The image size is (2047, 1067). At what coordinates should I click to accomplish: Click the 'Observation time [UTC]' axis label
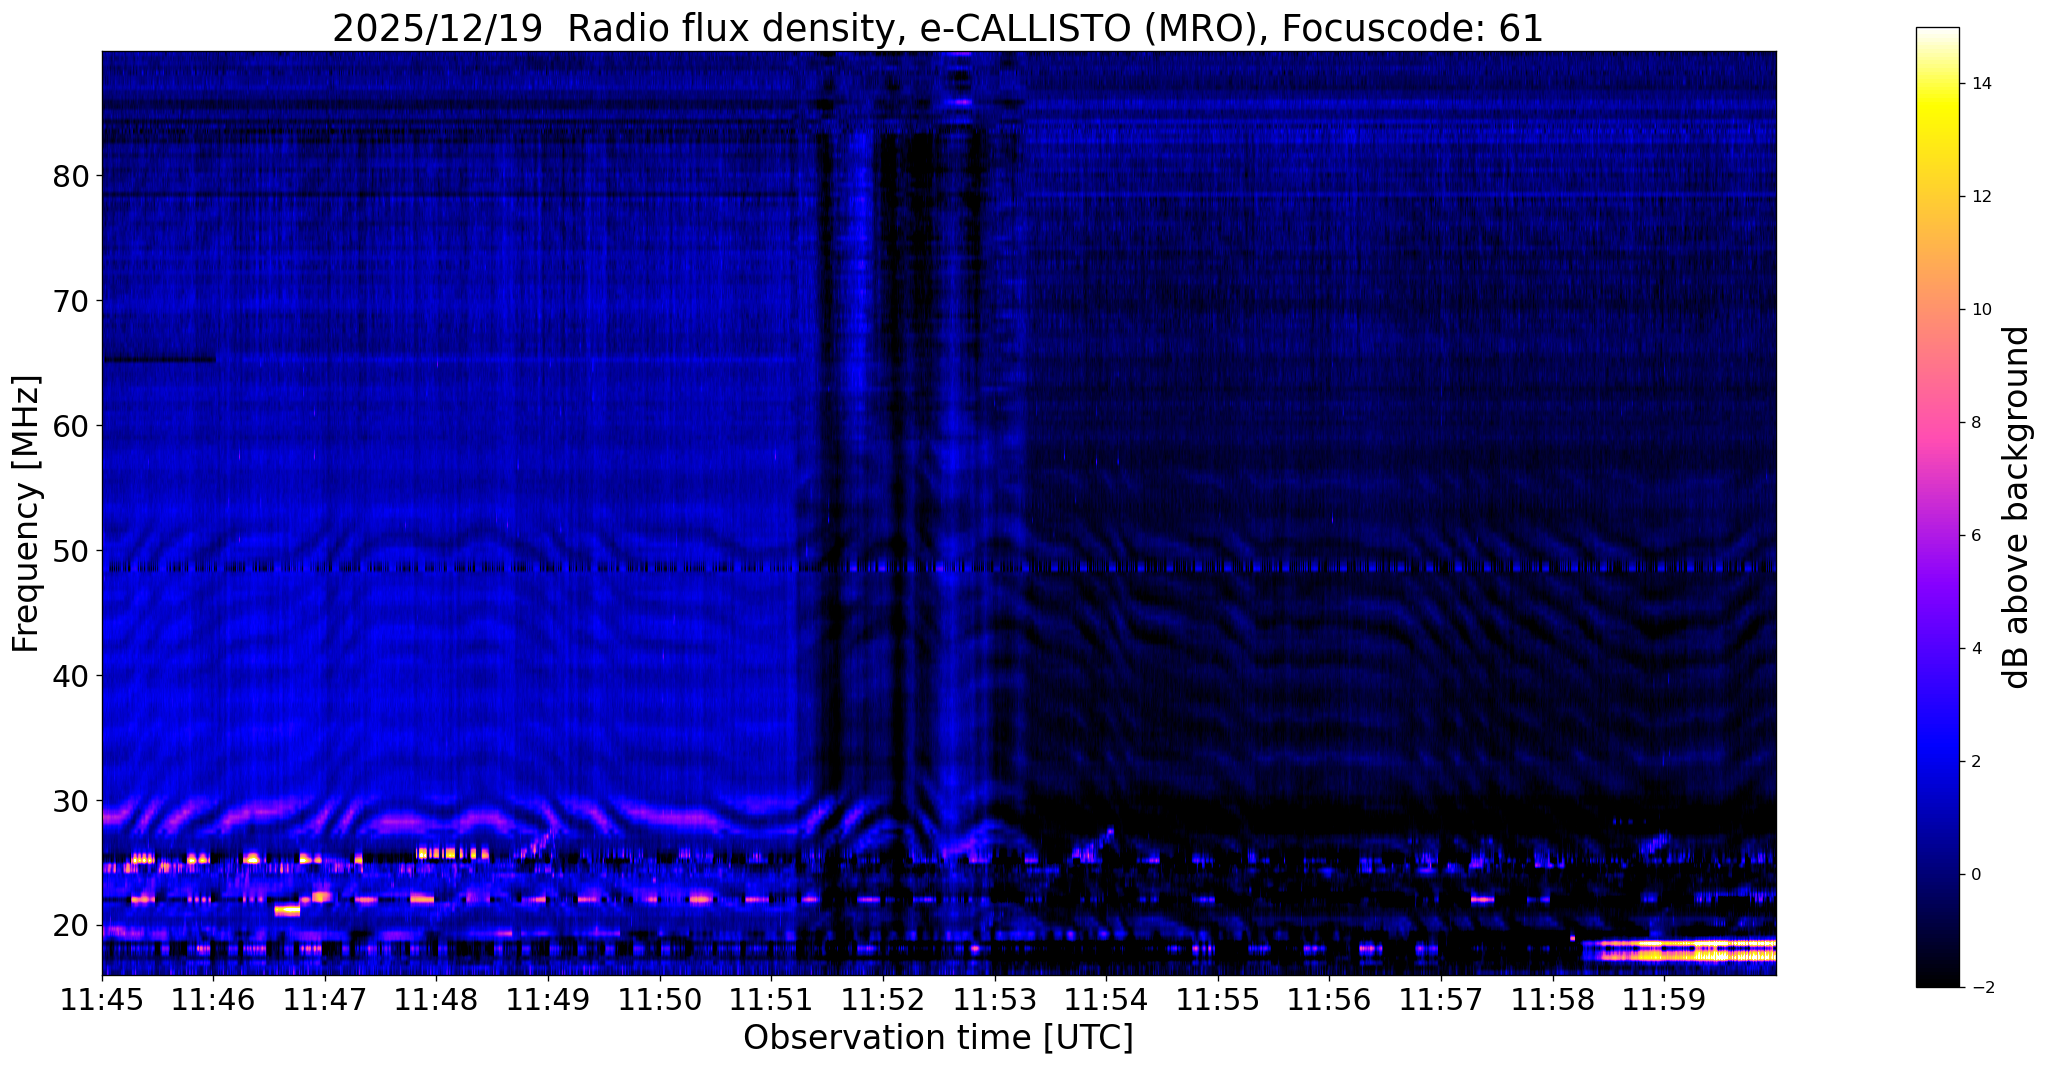[938, 1038]
